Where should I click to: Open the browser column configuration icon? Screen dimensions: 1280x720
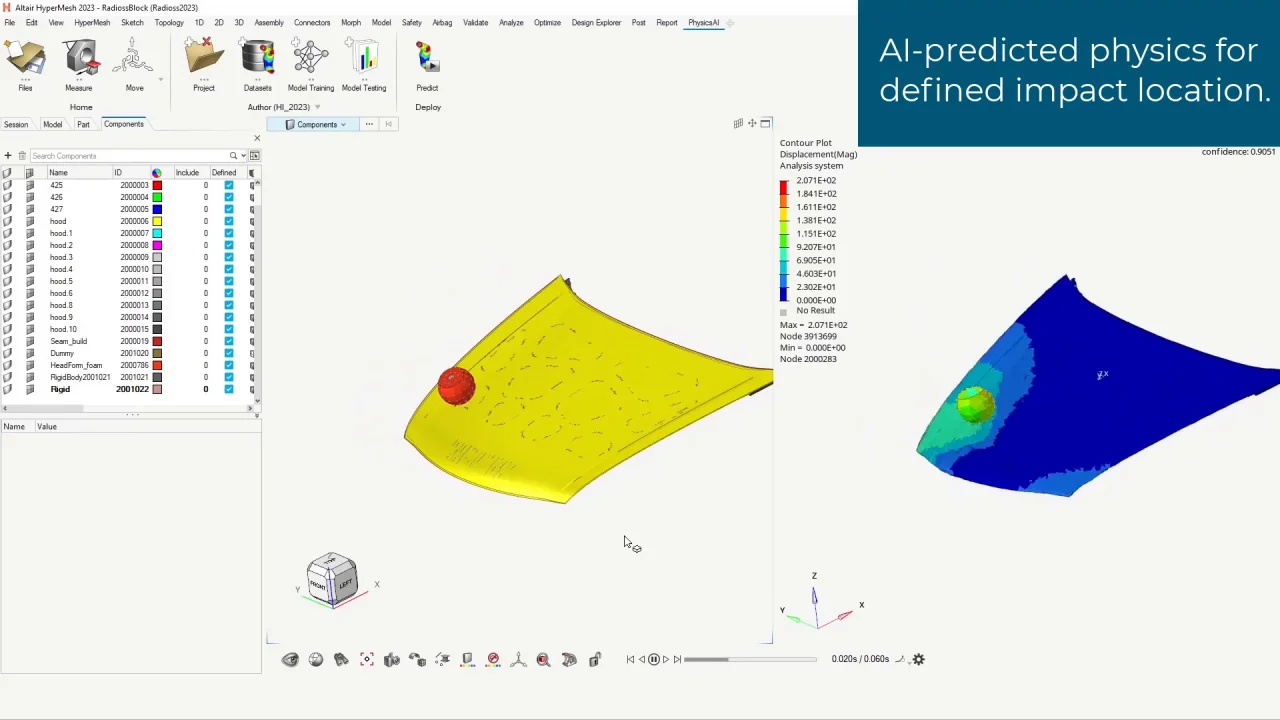click(255, 156)
